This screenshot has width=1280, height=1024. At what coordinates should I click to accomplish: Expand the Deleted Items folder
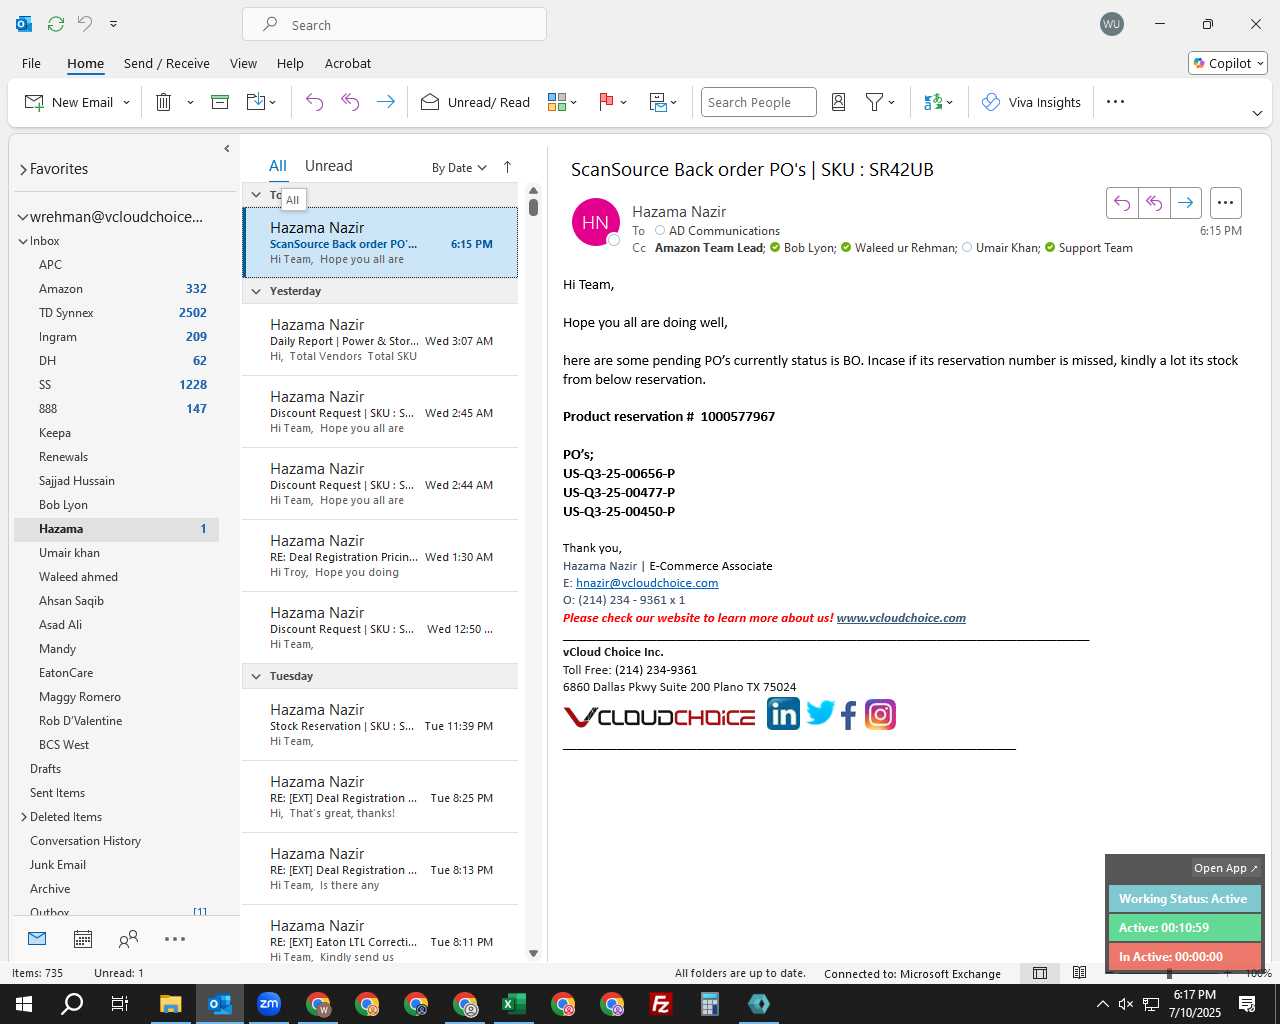(x=24, y=817)
